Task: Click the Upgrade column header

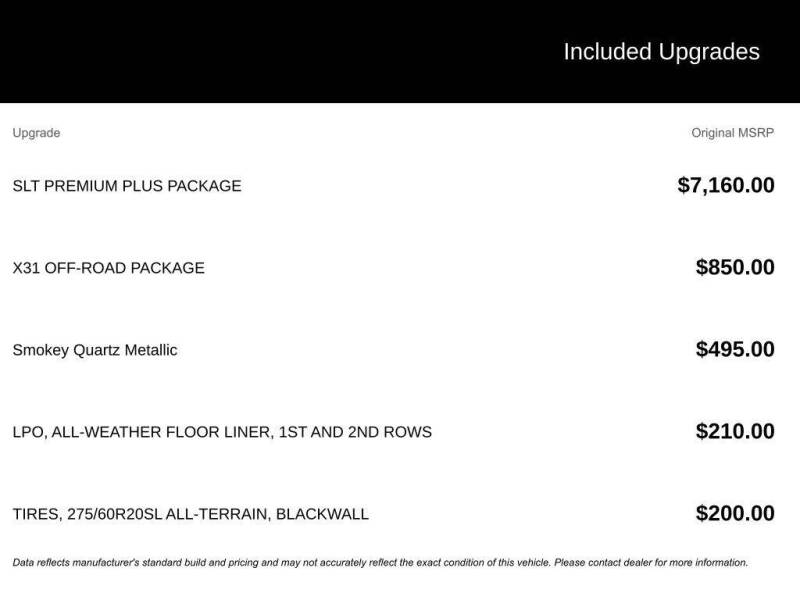Action: (36, 133)
